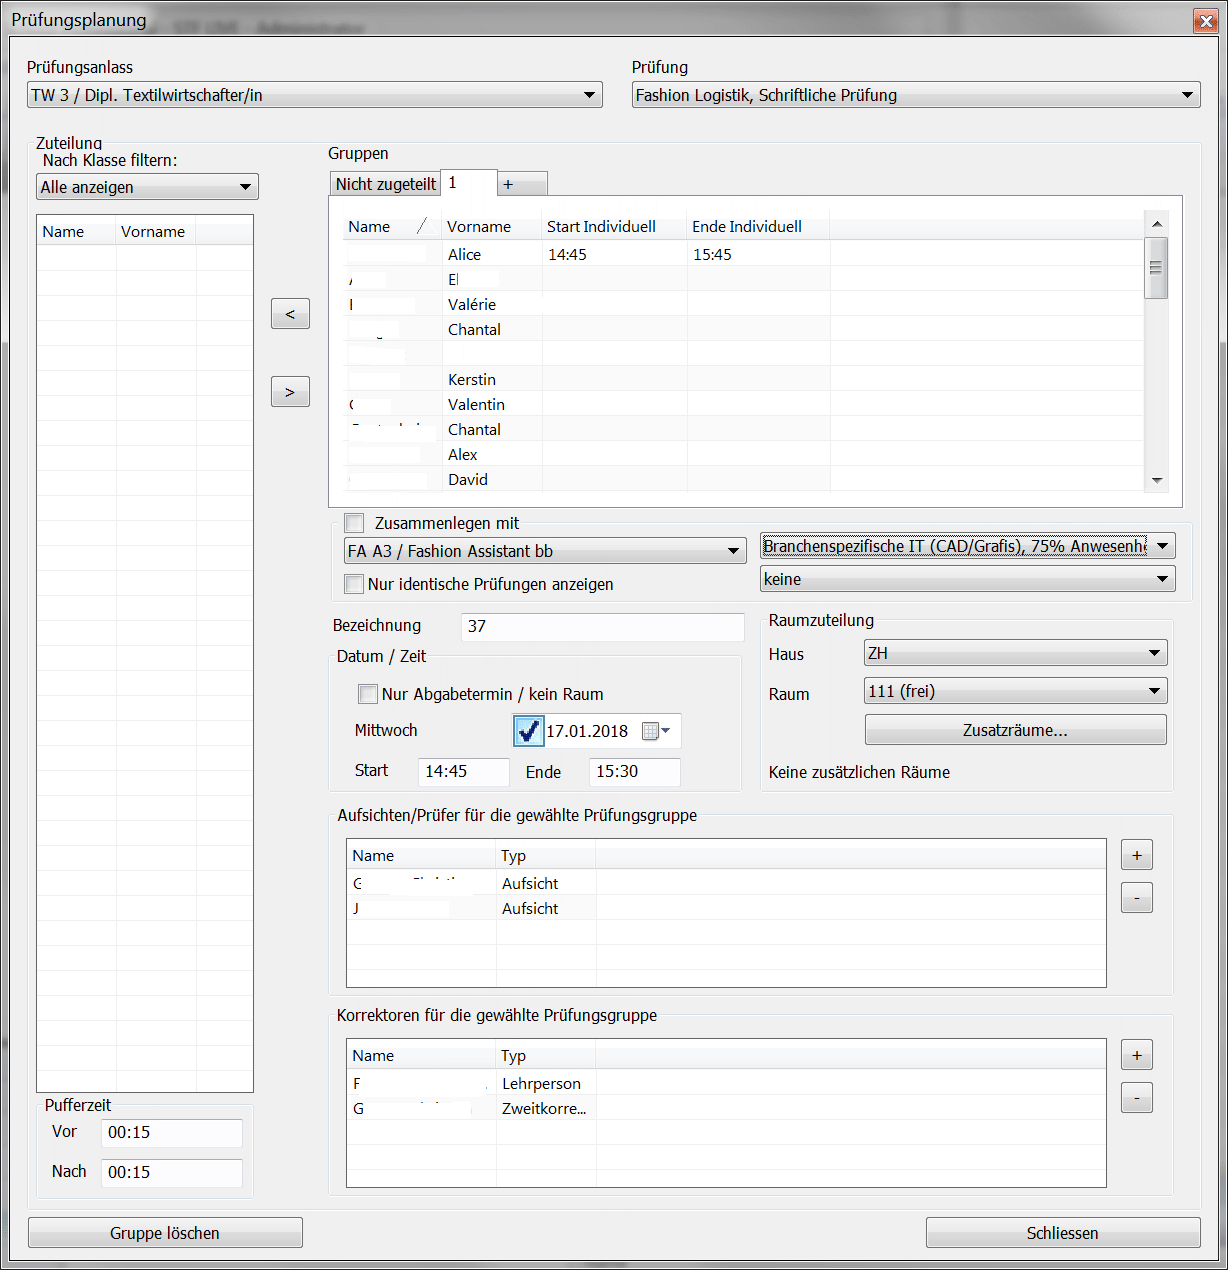Image resolution: width=1228 pixels, height=1270 pixels.
Task: Add a corrector with the Korrektoren plus button
Action: [x=1136, y=1056]
